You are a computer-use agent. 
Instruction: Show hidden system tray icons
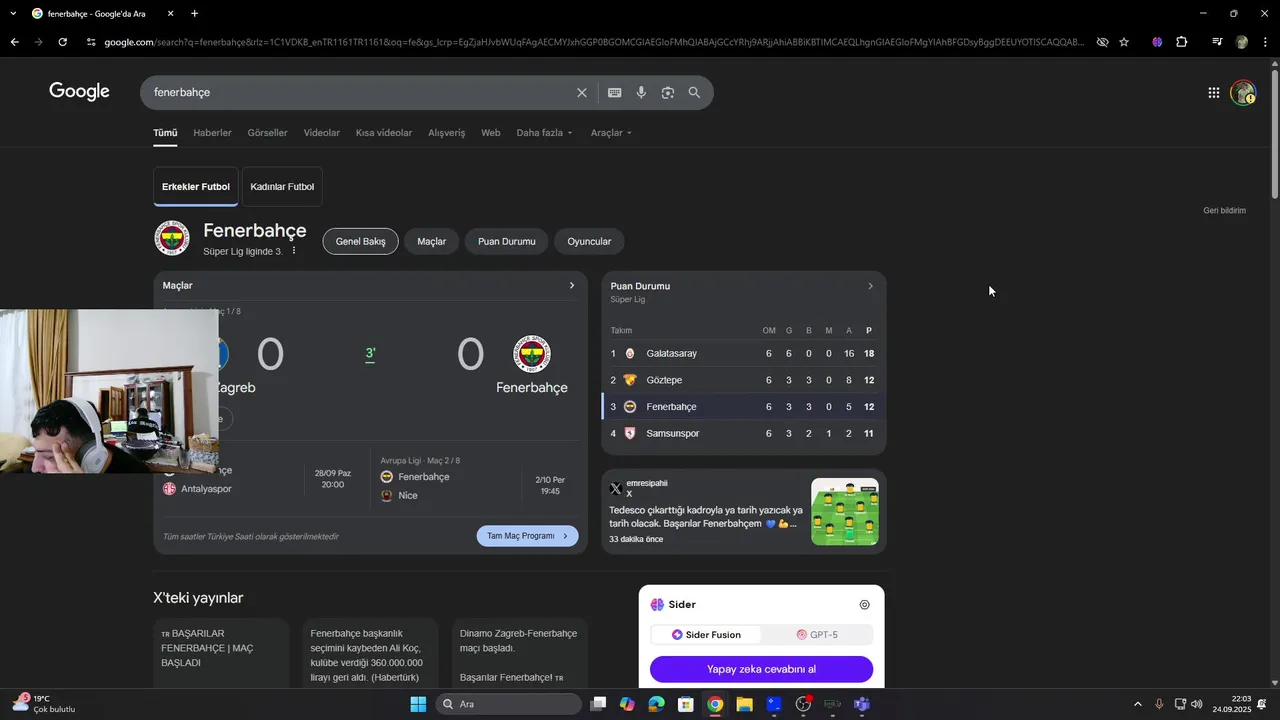tap(1137, 704)
